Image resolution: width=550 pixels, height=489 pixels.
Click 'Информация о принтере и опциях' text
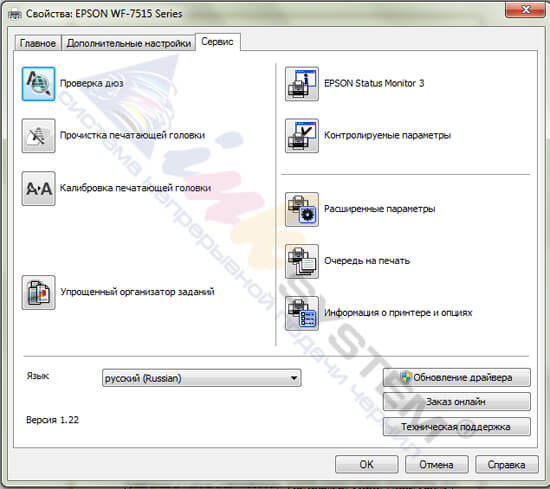[398, 313]
